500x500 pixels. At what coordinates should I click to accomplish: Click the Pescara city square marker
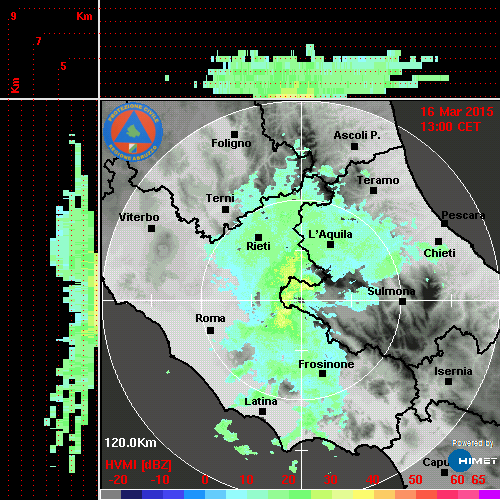pos(444,223)
